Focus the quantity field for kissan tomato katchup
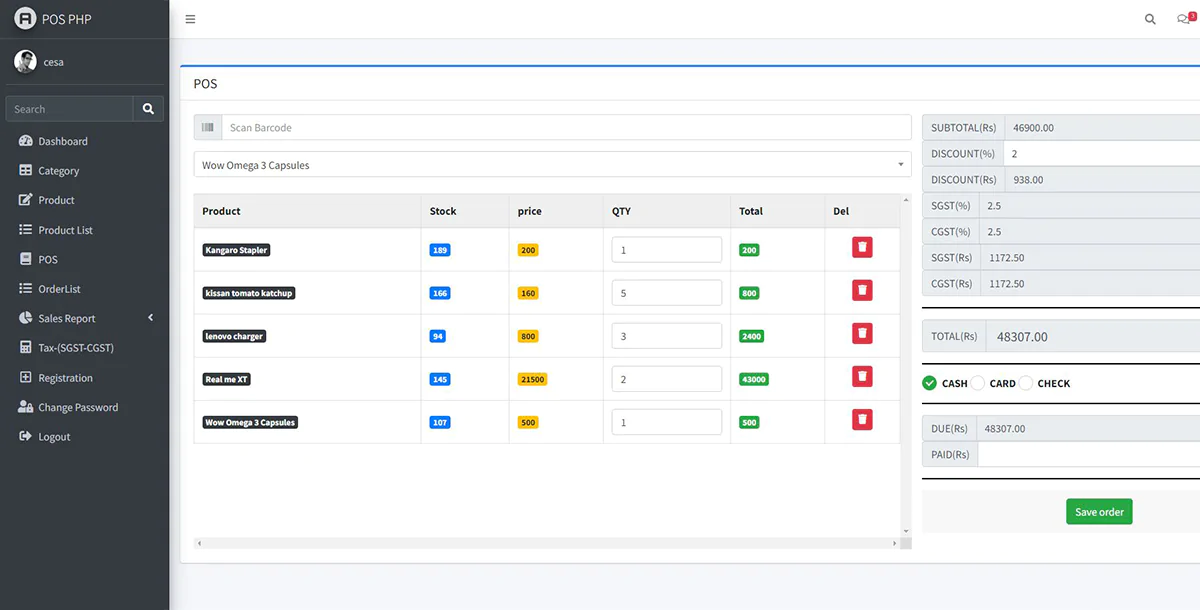Screen dimensions: 1200x610 666,293
